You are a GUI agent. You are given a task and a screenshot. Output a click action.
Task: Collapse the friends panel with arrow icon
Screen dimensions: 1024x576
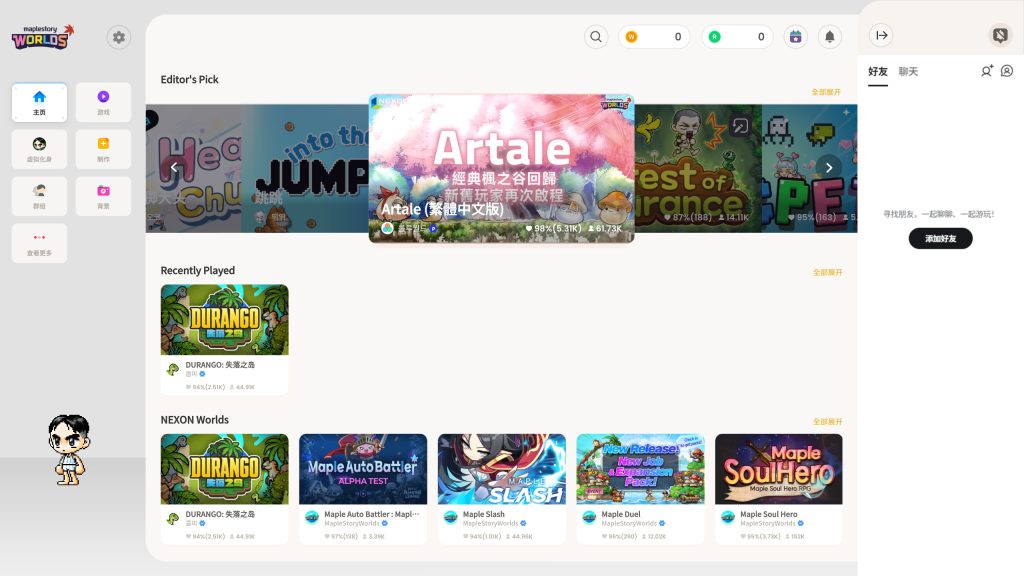pyautogui.click(x=882, y=35)
